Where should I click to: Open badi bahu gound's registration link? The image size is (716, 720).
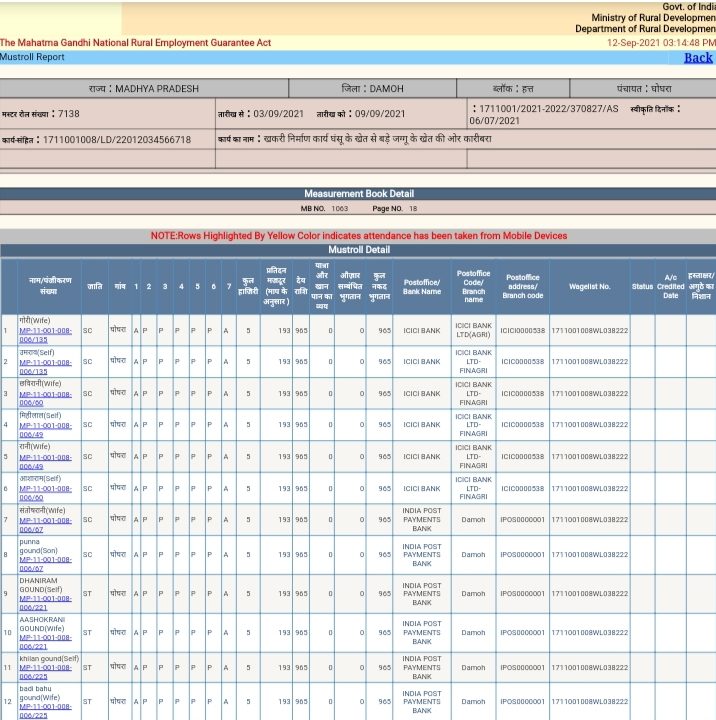[x=45, y=711]
